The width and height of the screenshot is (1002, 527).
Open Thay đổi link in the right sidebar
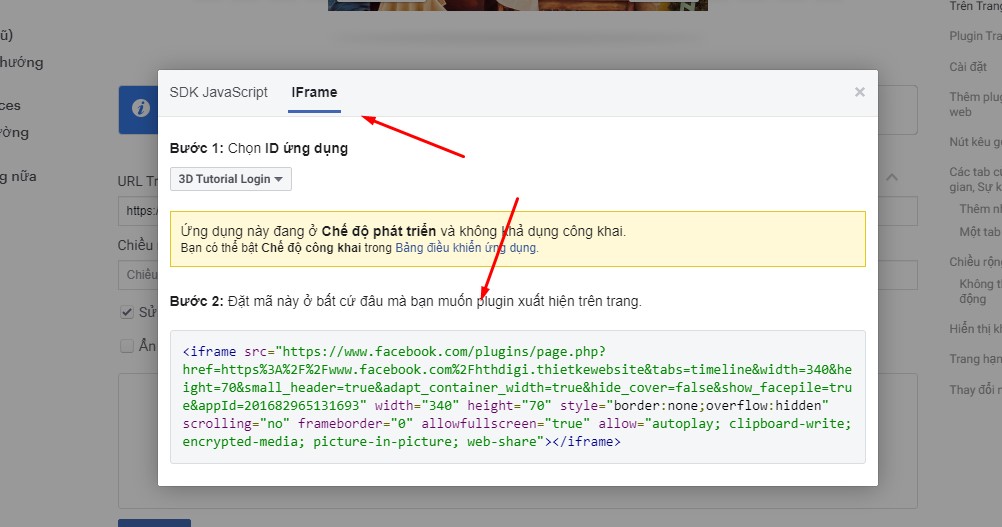click(x=975, y=390)
